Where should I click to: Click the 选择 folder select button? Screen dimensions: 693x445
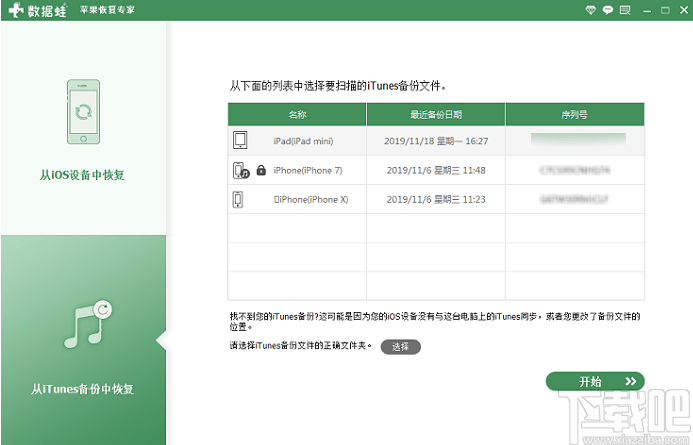(400, 347)
